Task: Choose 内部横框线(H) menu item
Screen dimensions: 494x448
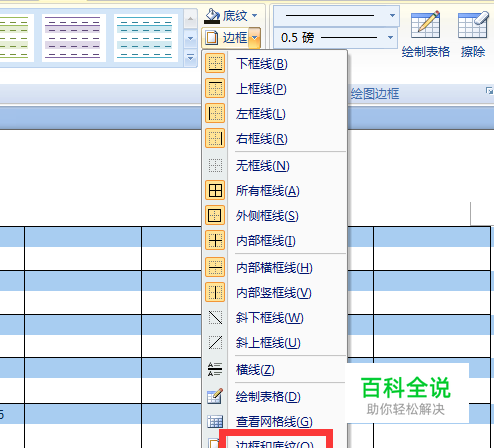Action: (274, 268)
